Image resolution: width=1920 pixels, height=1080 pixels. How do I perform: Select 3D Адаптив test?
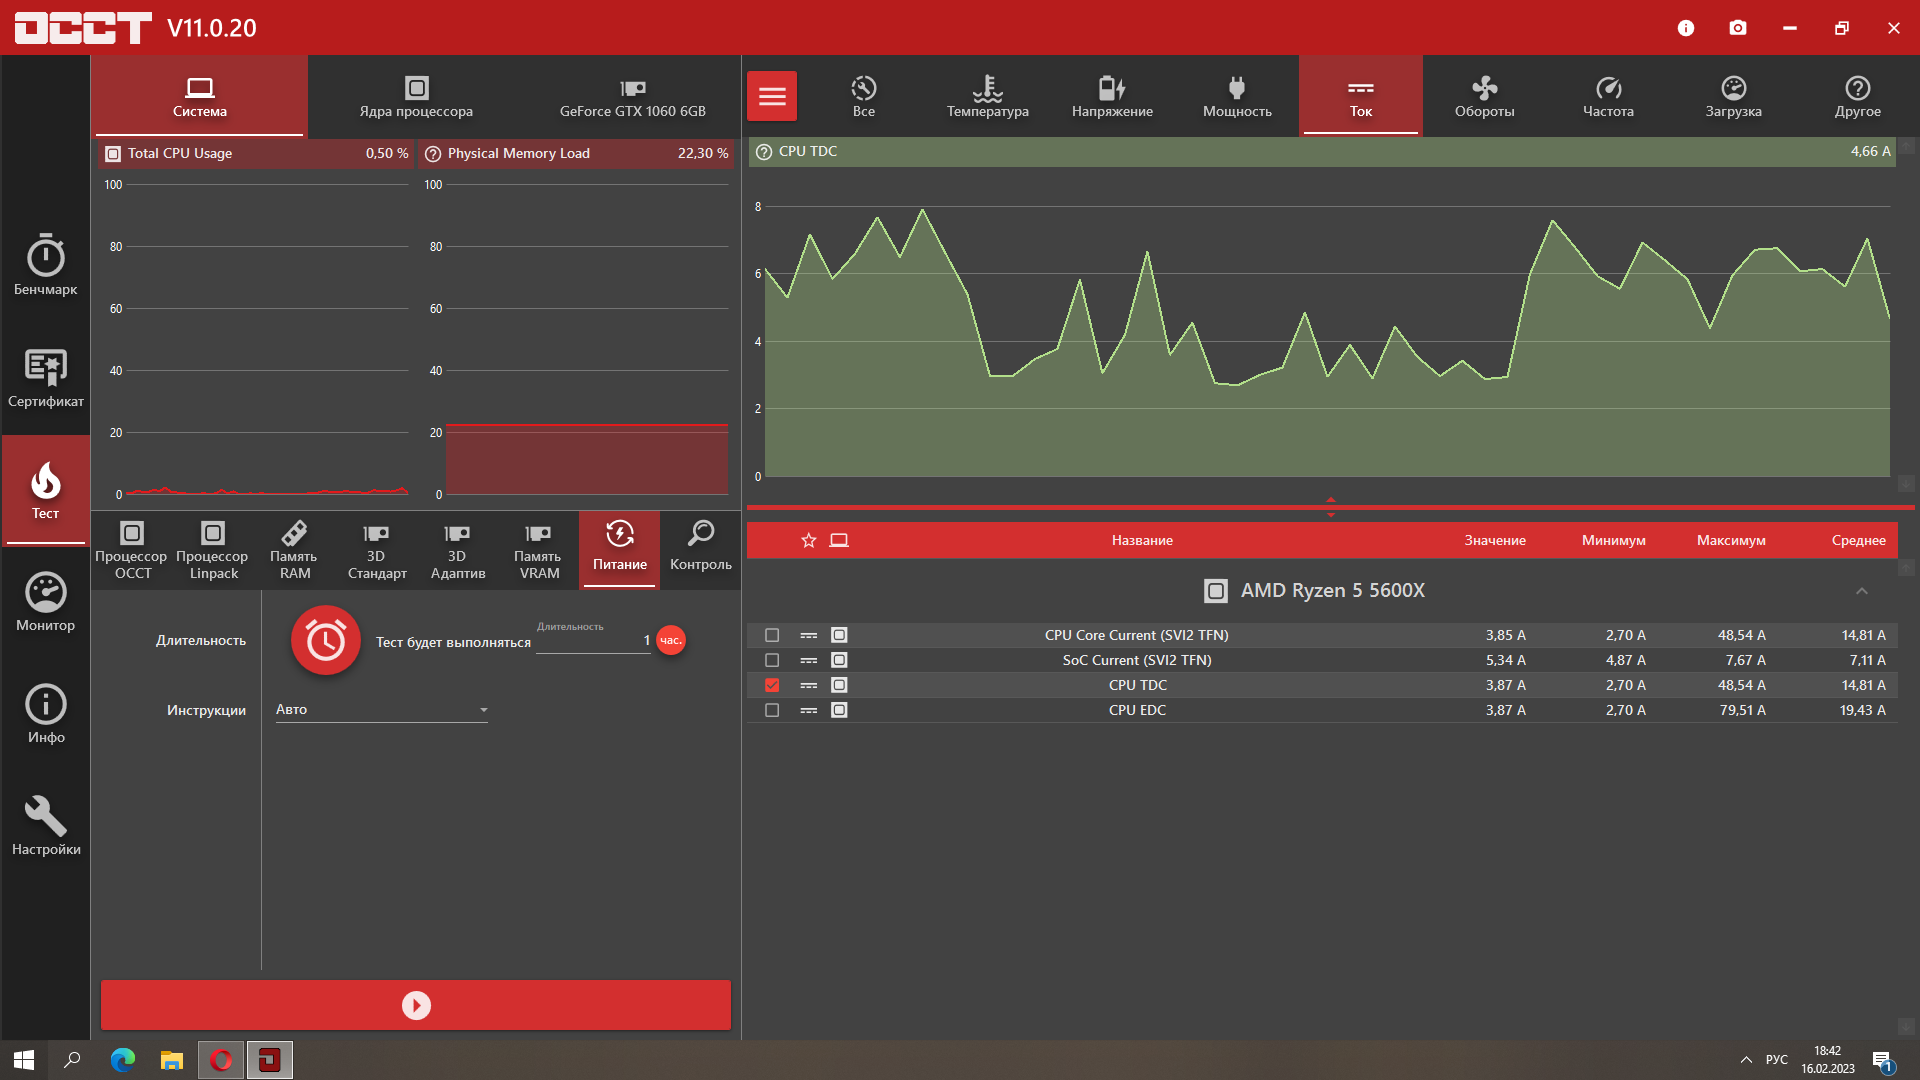click(457, 550)
